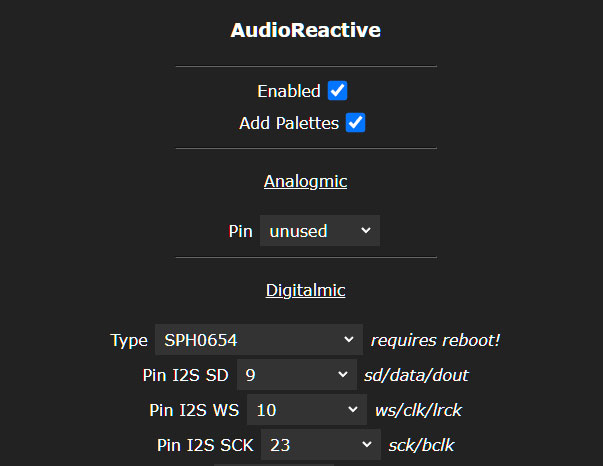This screenshot has height=466, width=603.
Task: Click the sd/data/dout hint text
Action: (412, 376)
